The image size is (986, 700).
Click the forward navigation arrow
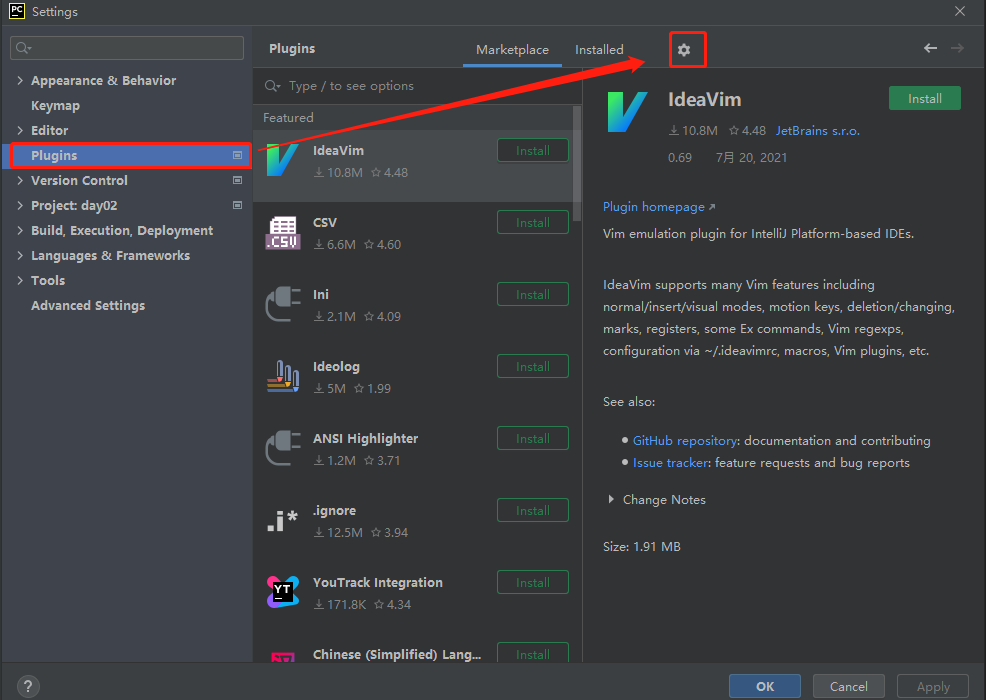coord(957,48)
